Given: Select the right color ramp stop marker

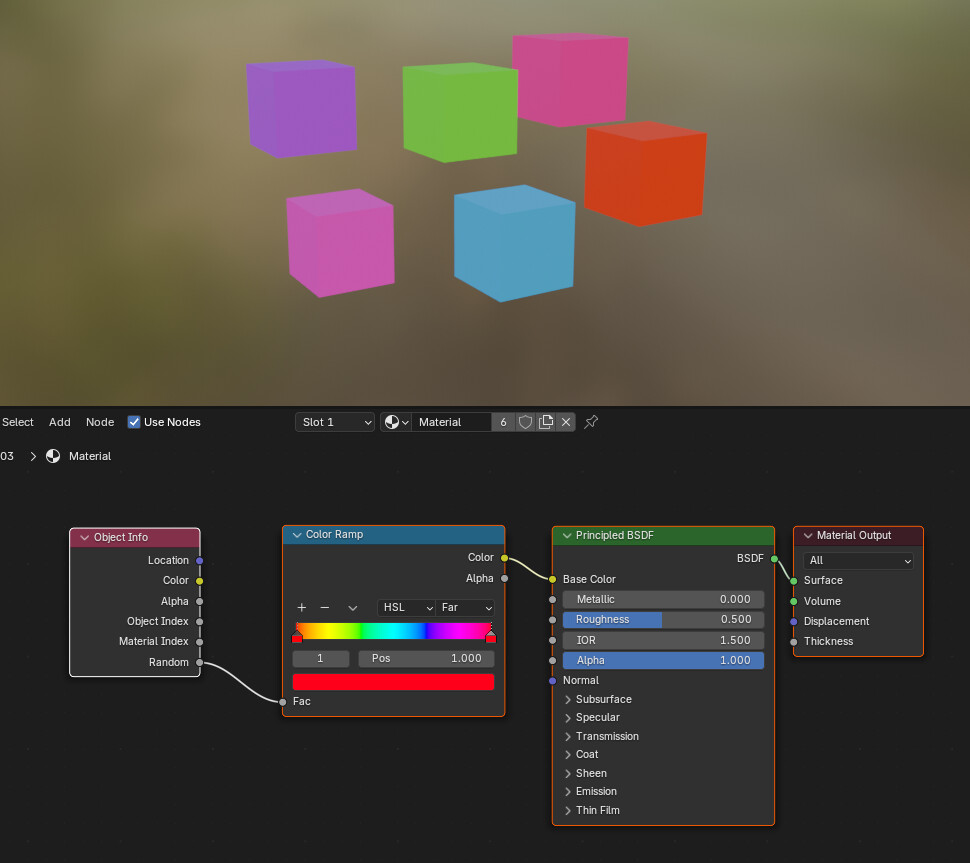Looking at the screenshot, I should [x=491, y=636].
